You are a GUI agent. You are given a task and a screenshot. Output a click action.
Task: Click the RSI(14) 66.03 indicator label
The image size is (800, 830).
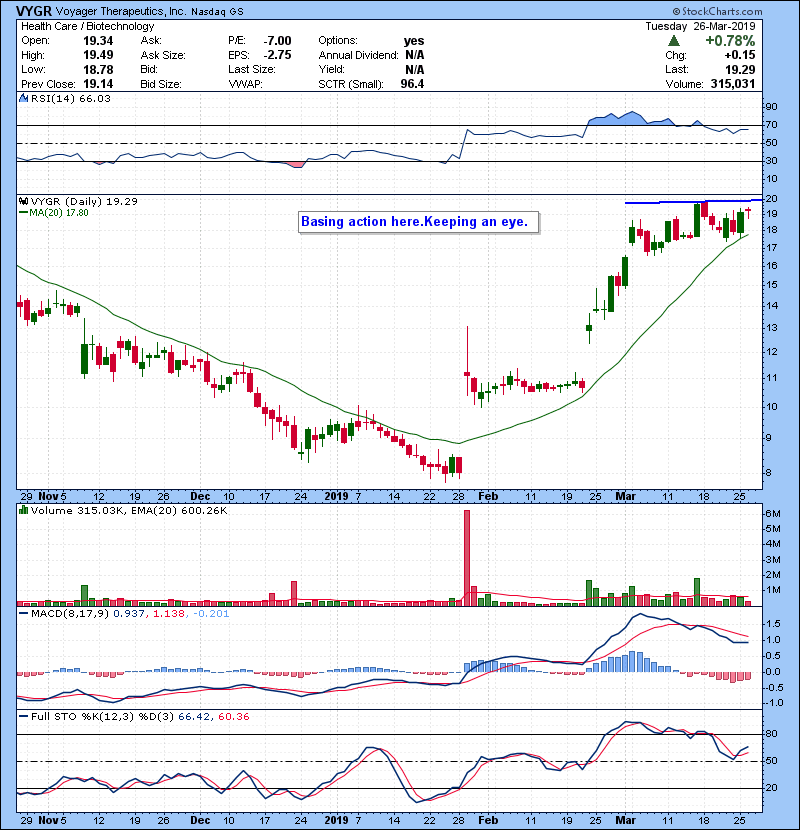click(x=70, y=98)
